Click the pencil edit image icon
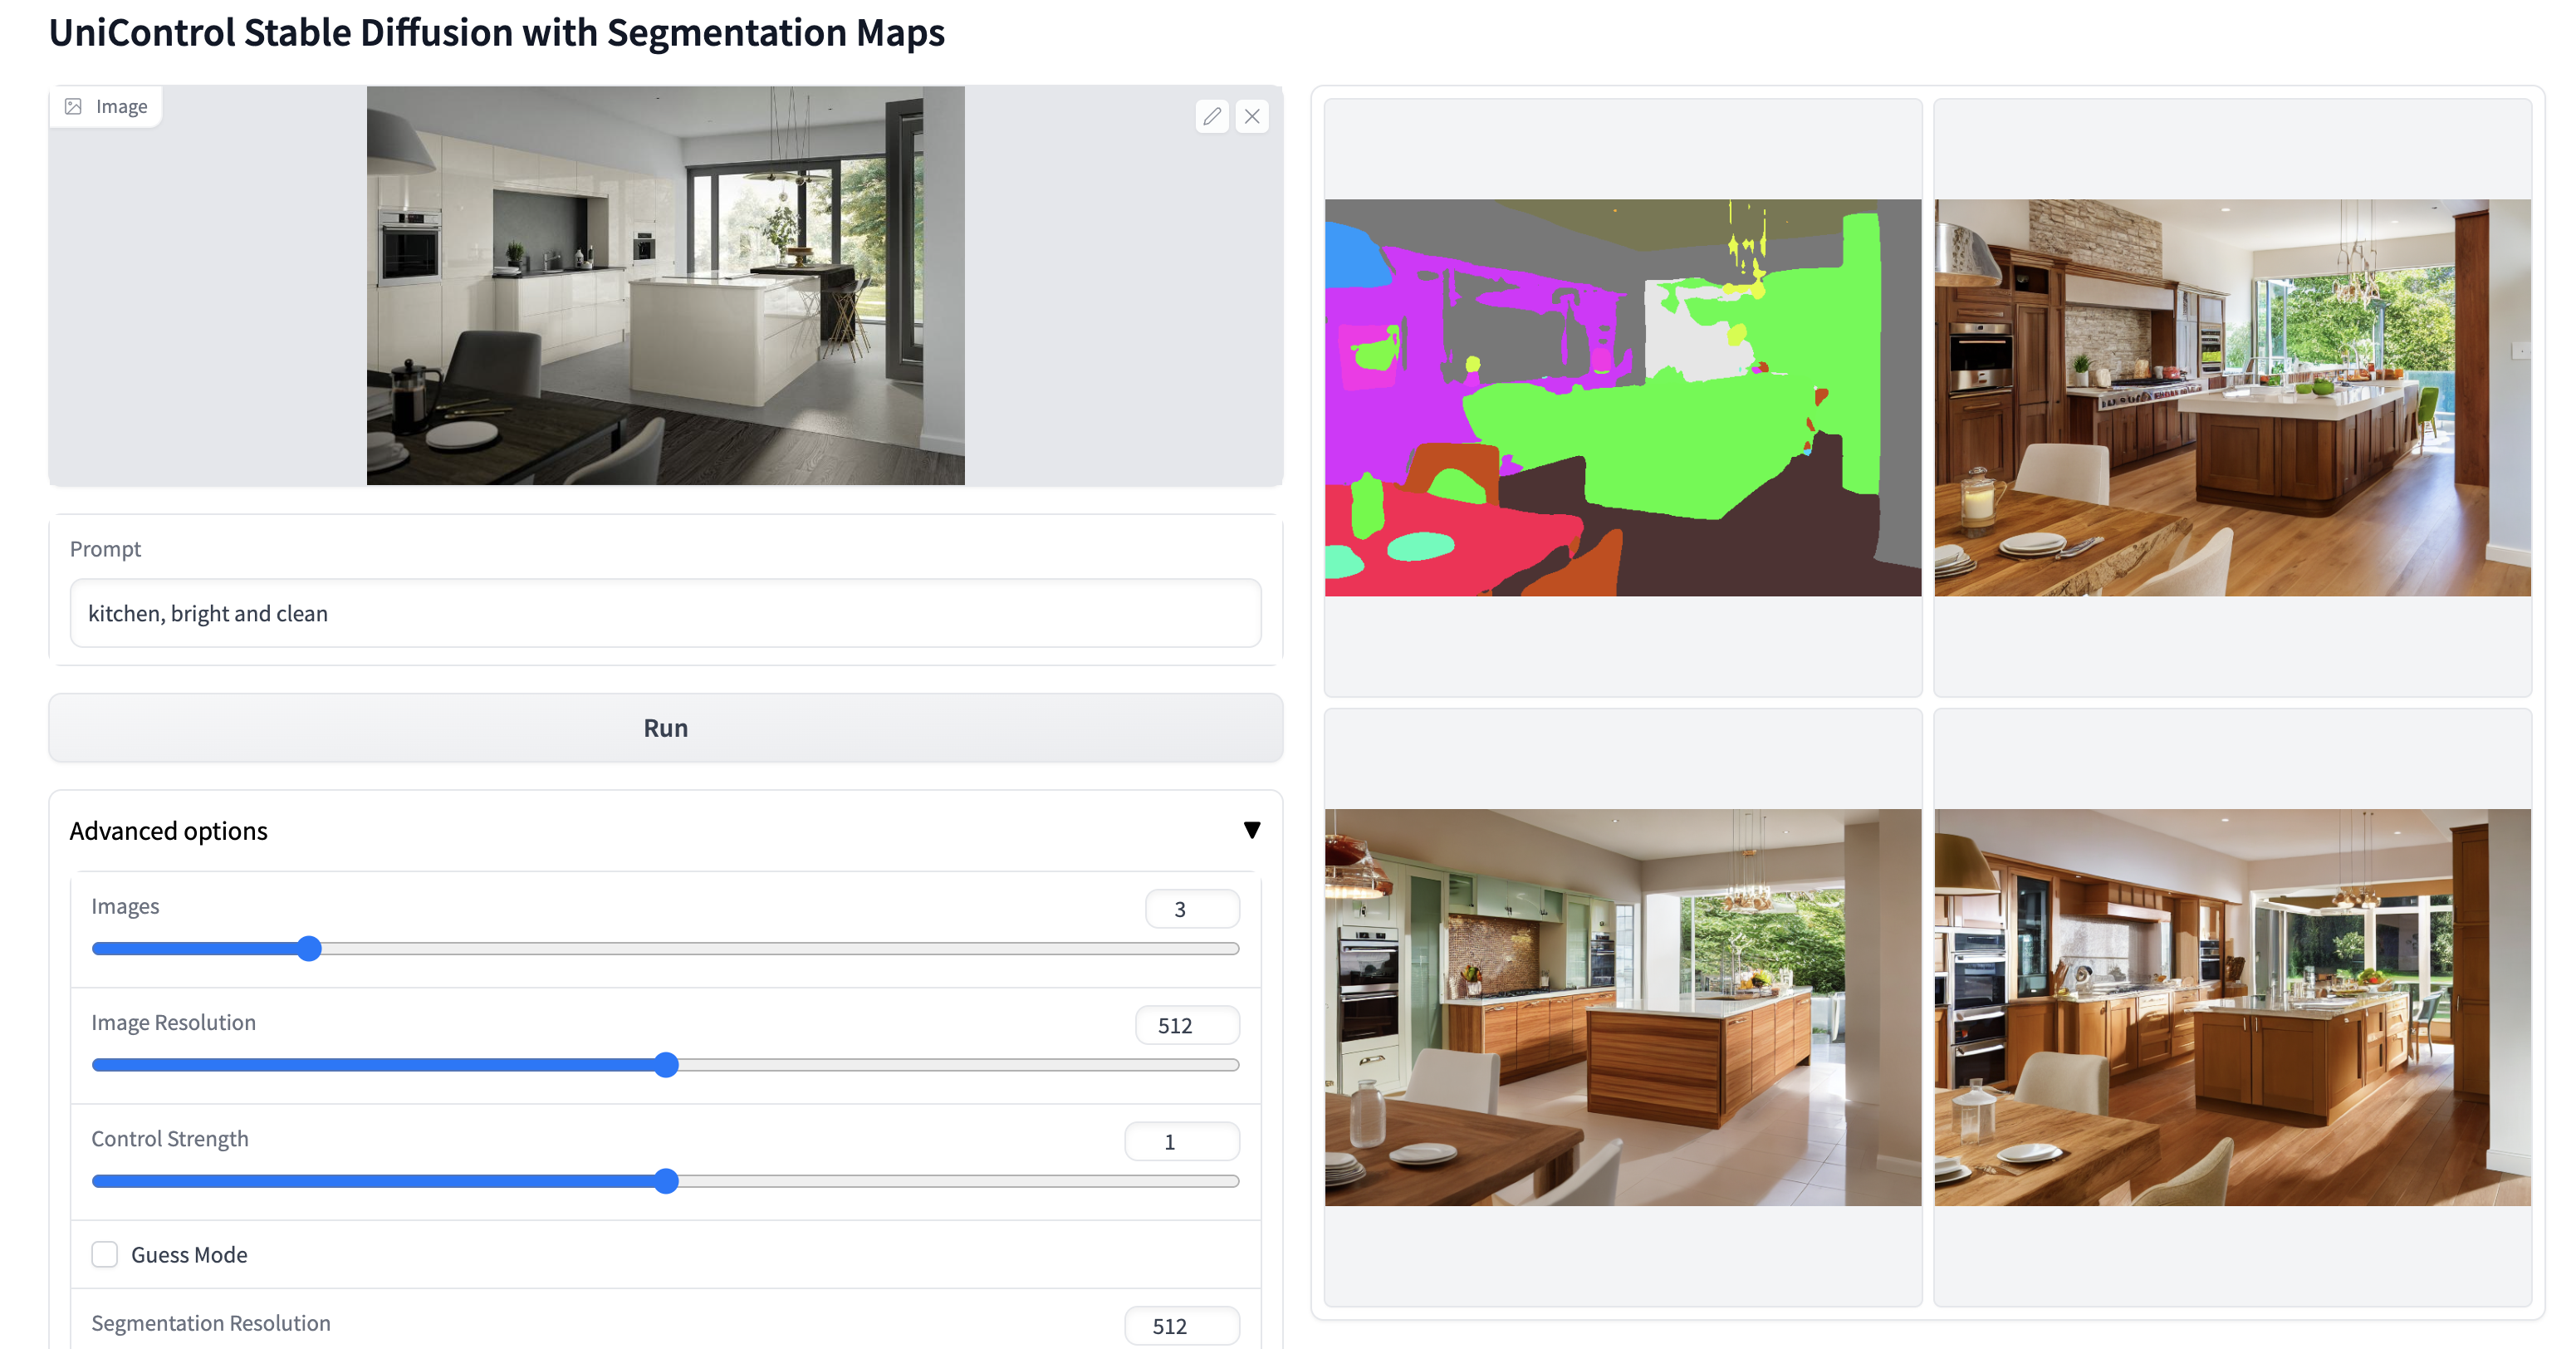The image size is (2576, 1349). pos(1212,116)
